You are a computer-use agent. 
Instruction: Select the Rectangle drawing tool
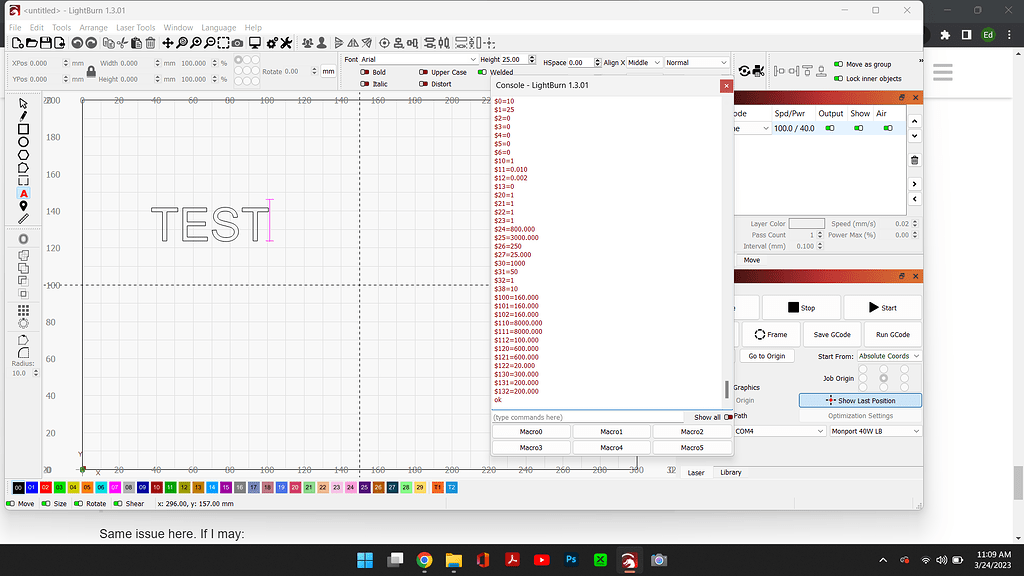[24, 129]
